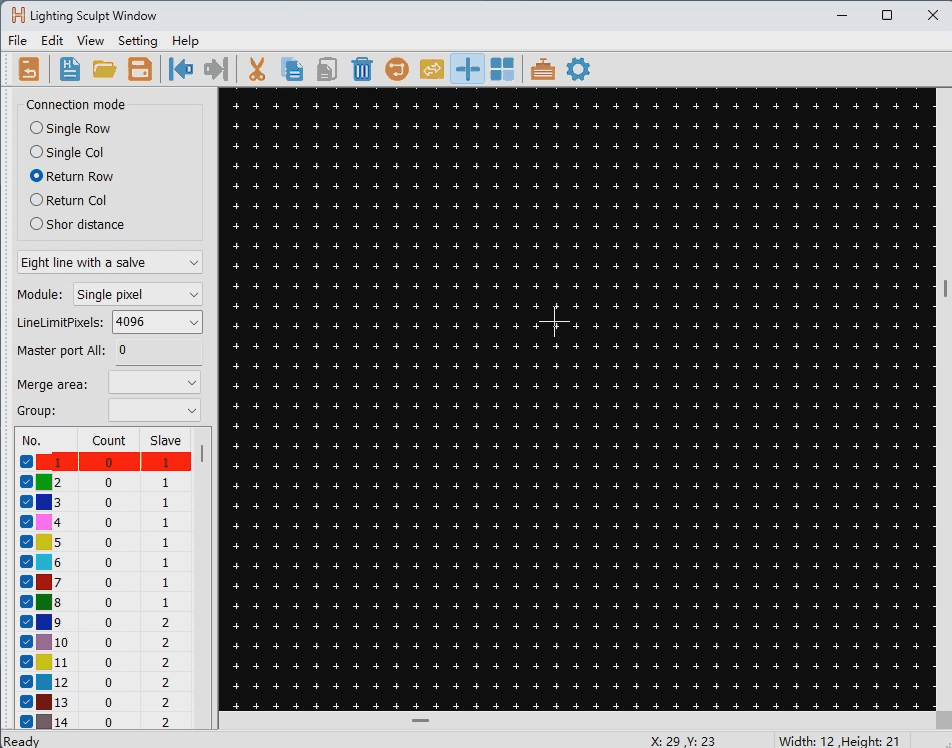Switch to Single Col connection mode

click(37, 152)
